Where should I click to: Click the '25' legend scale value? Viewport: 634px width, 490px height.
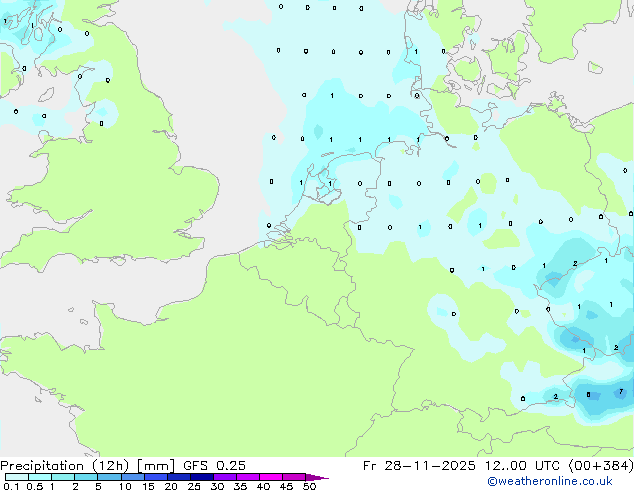[194, 486]
